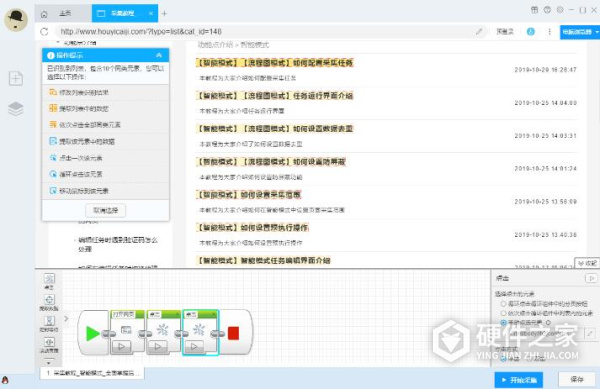Click the 取消选择 button
This screenshot has width=600, height=389.
point(105,210)
